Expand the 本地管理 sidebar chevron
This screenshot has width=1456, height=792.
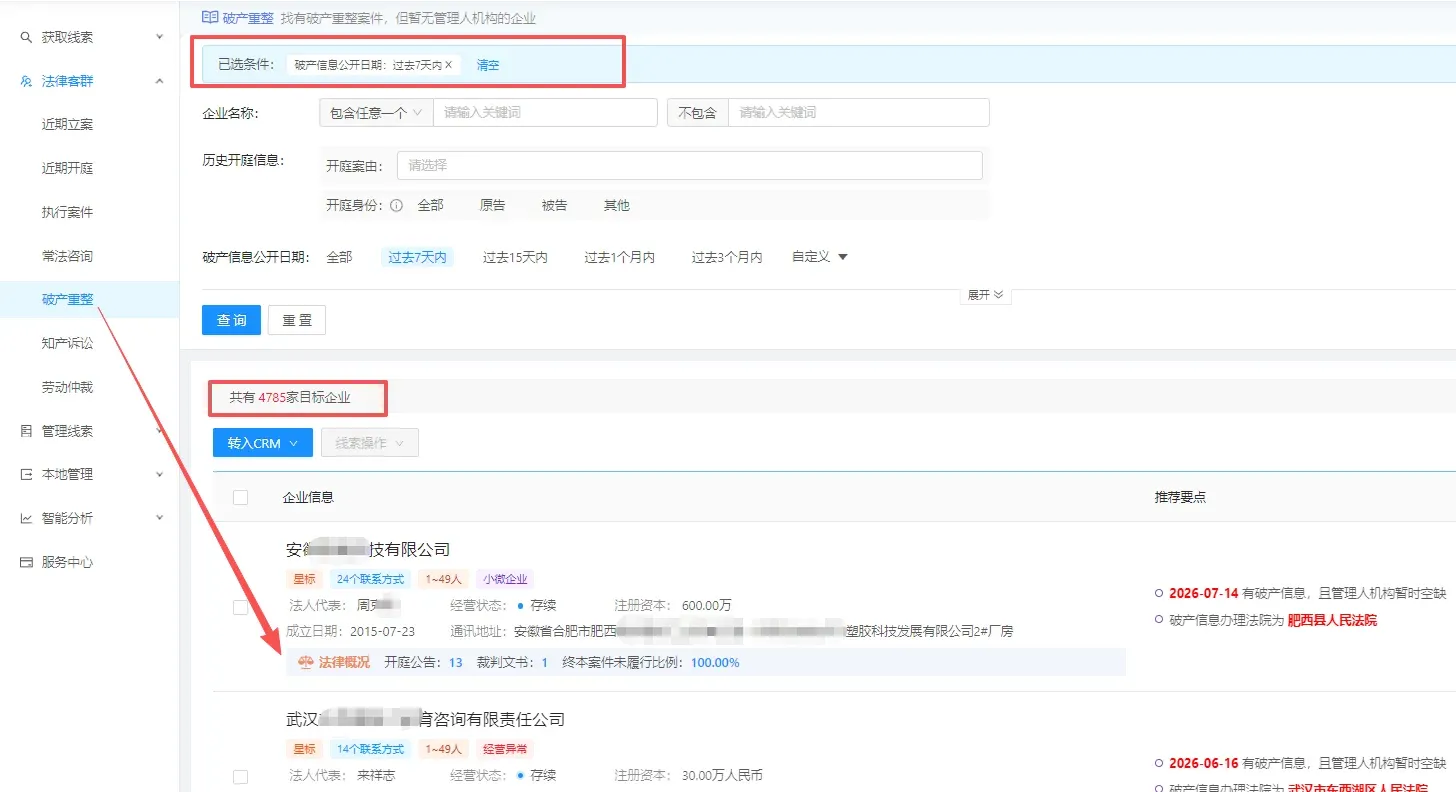pos(160,474)
